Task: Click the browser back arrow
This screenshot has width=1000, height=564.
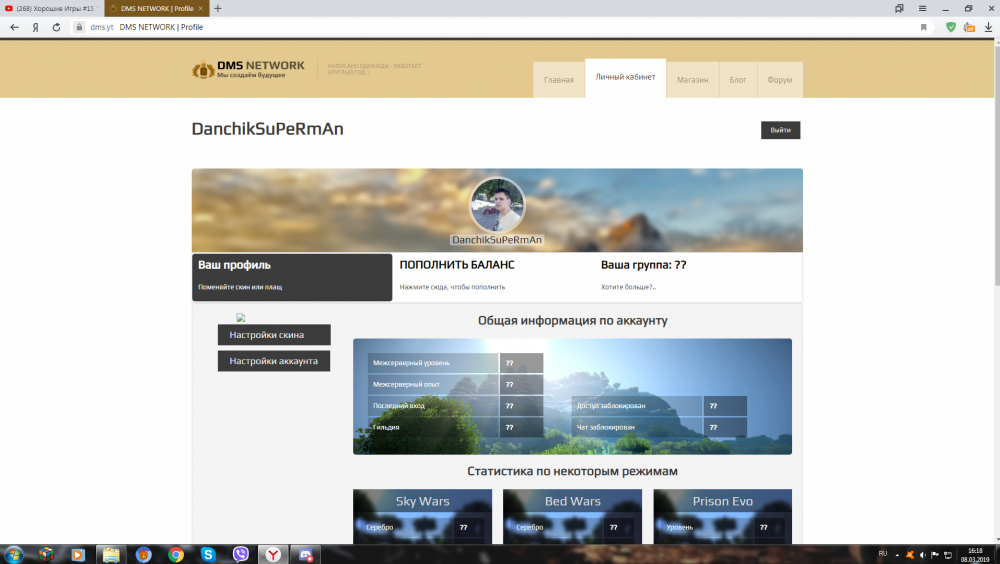Action: [x=14, y=27]
